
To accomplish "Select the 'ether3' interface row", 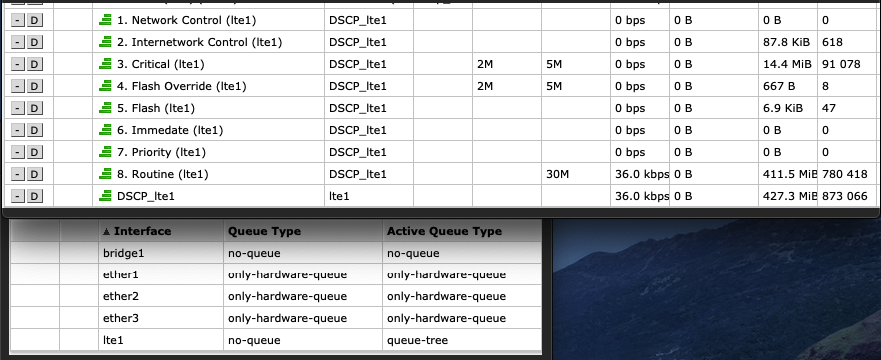I will click(276, 318).
